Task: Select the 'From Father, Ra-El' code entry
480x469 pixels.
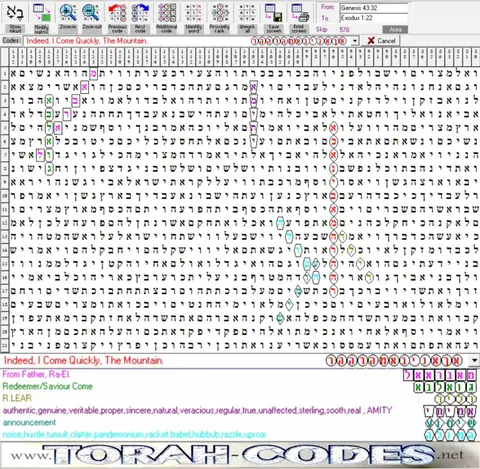Action: 37,374
